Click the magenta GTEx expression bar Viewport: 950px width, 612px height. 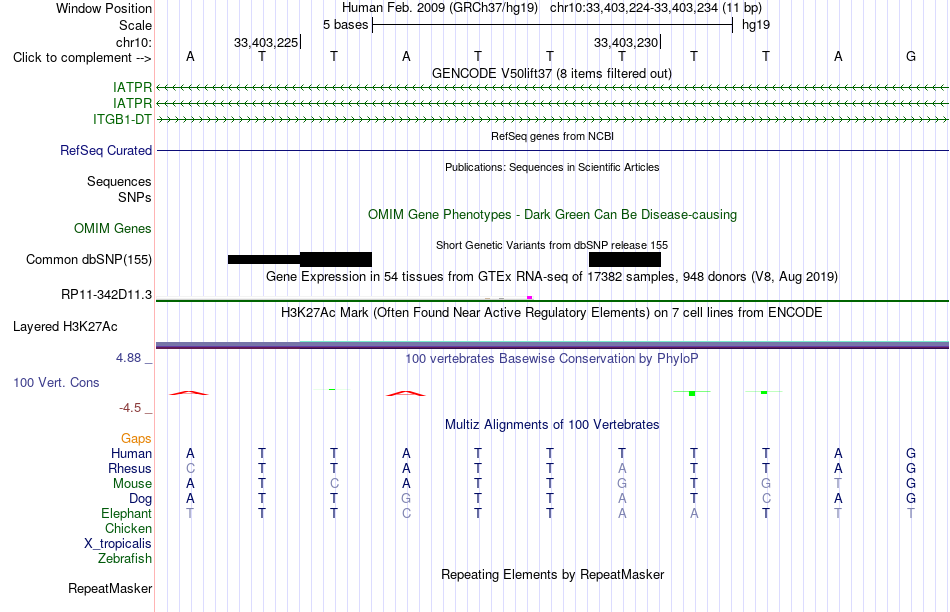pyautogui.click(x=530, y=298)
